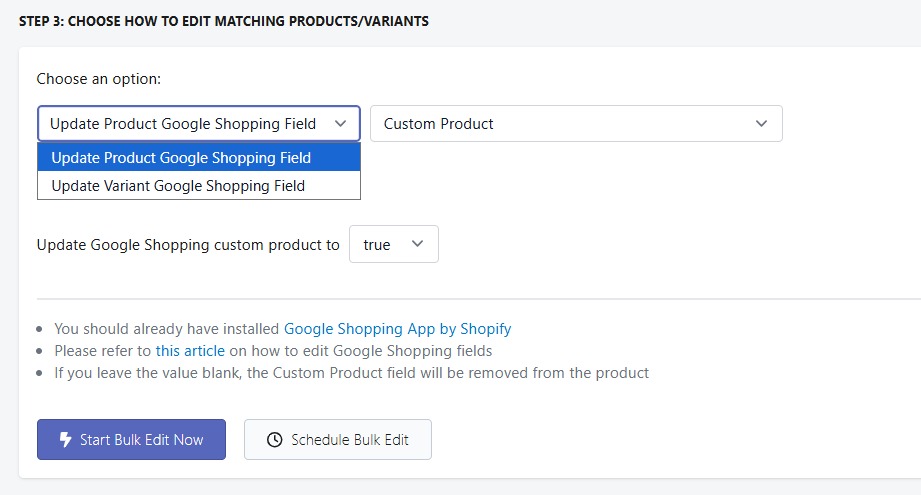Click "Update Google Shopping custom product to" label
Image resolution: width=921 pixels, height=495 pixels.
pos(188,245)
